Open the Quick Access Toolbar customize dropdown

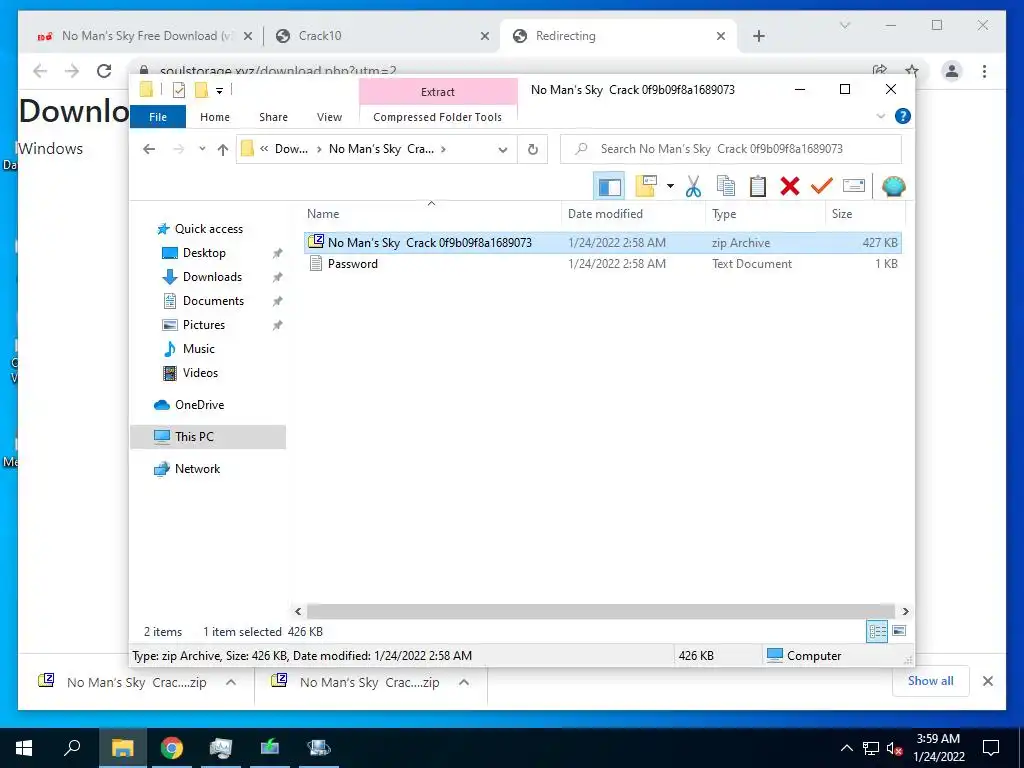[219, 90]
